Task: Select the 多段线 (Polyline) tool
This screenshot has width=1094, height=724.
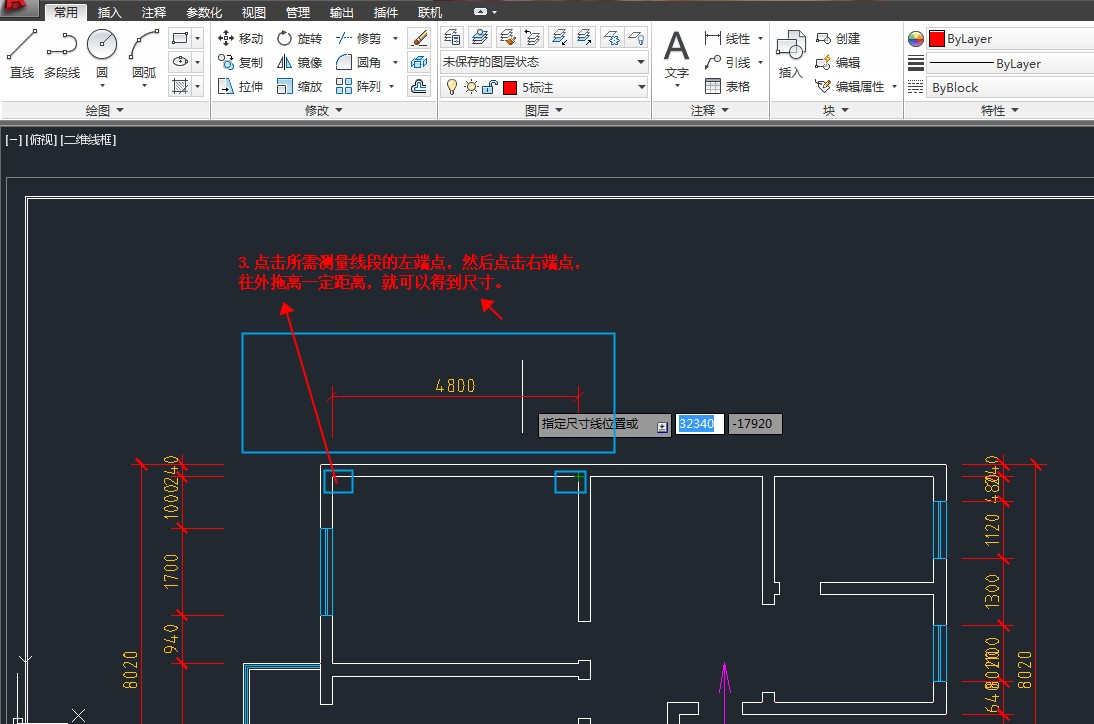Action: 61,53
